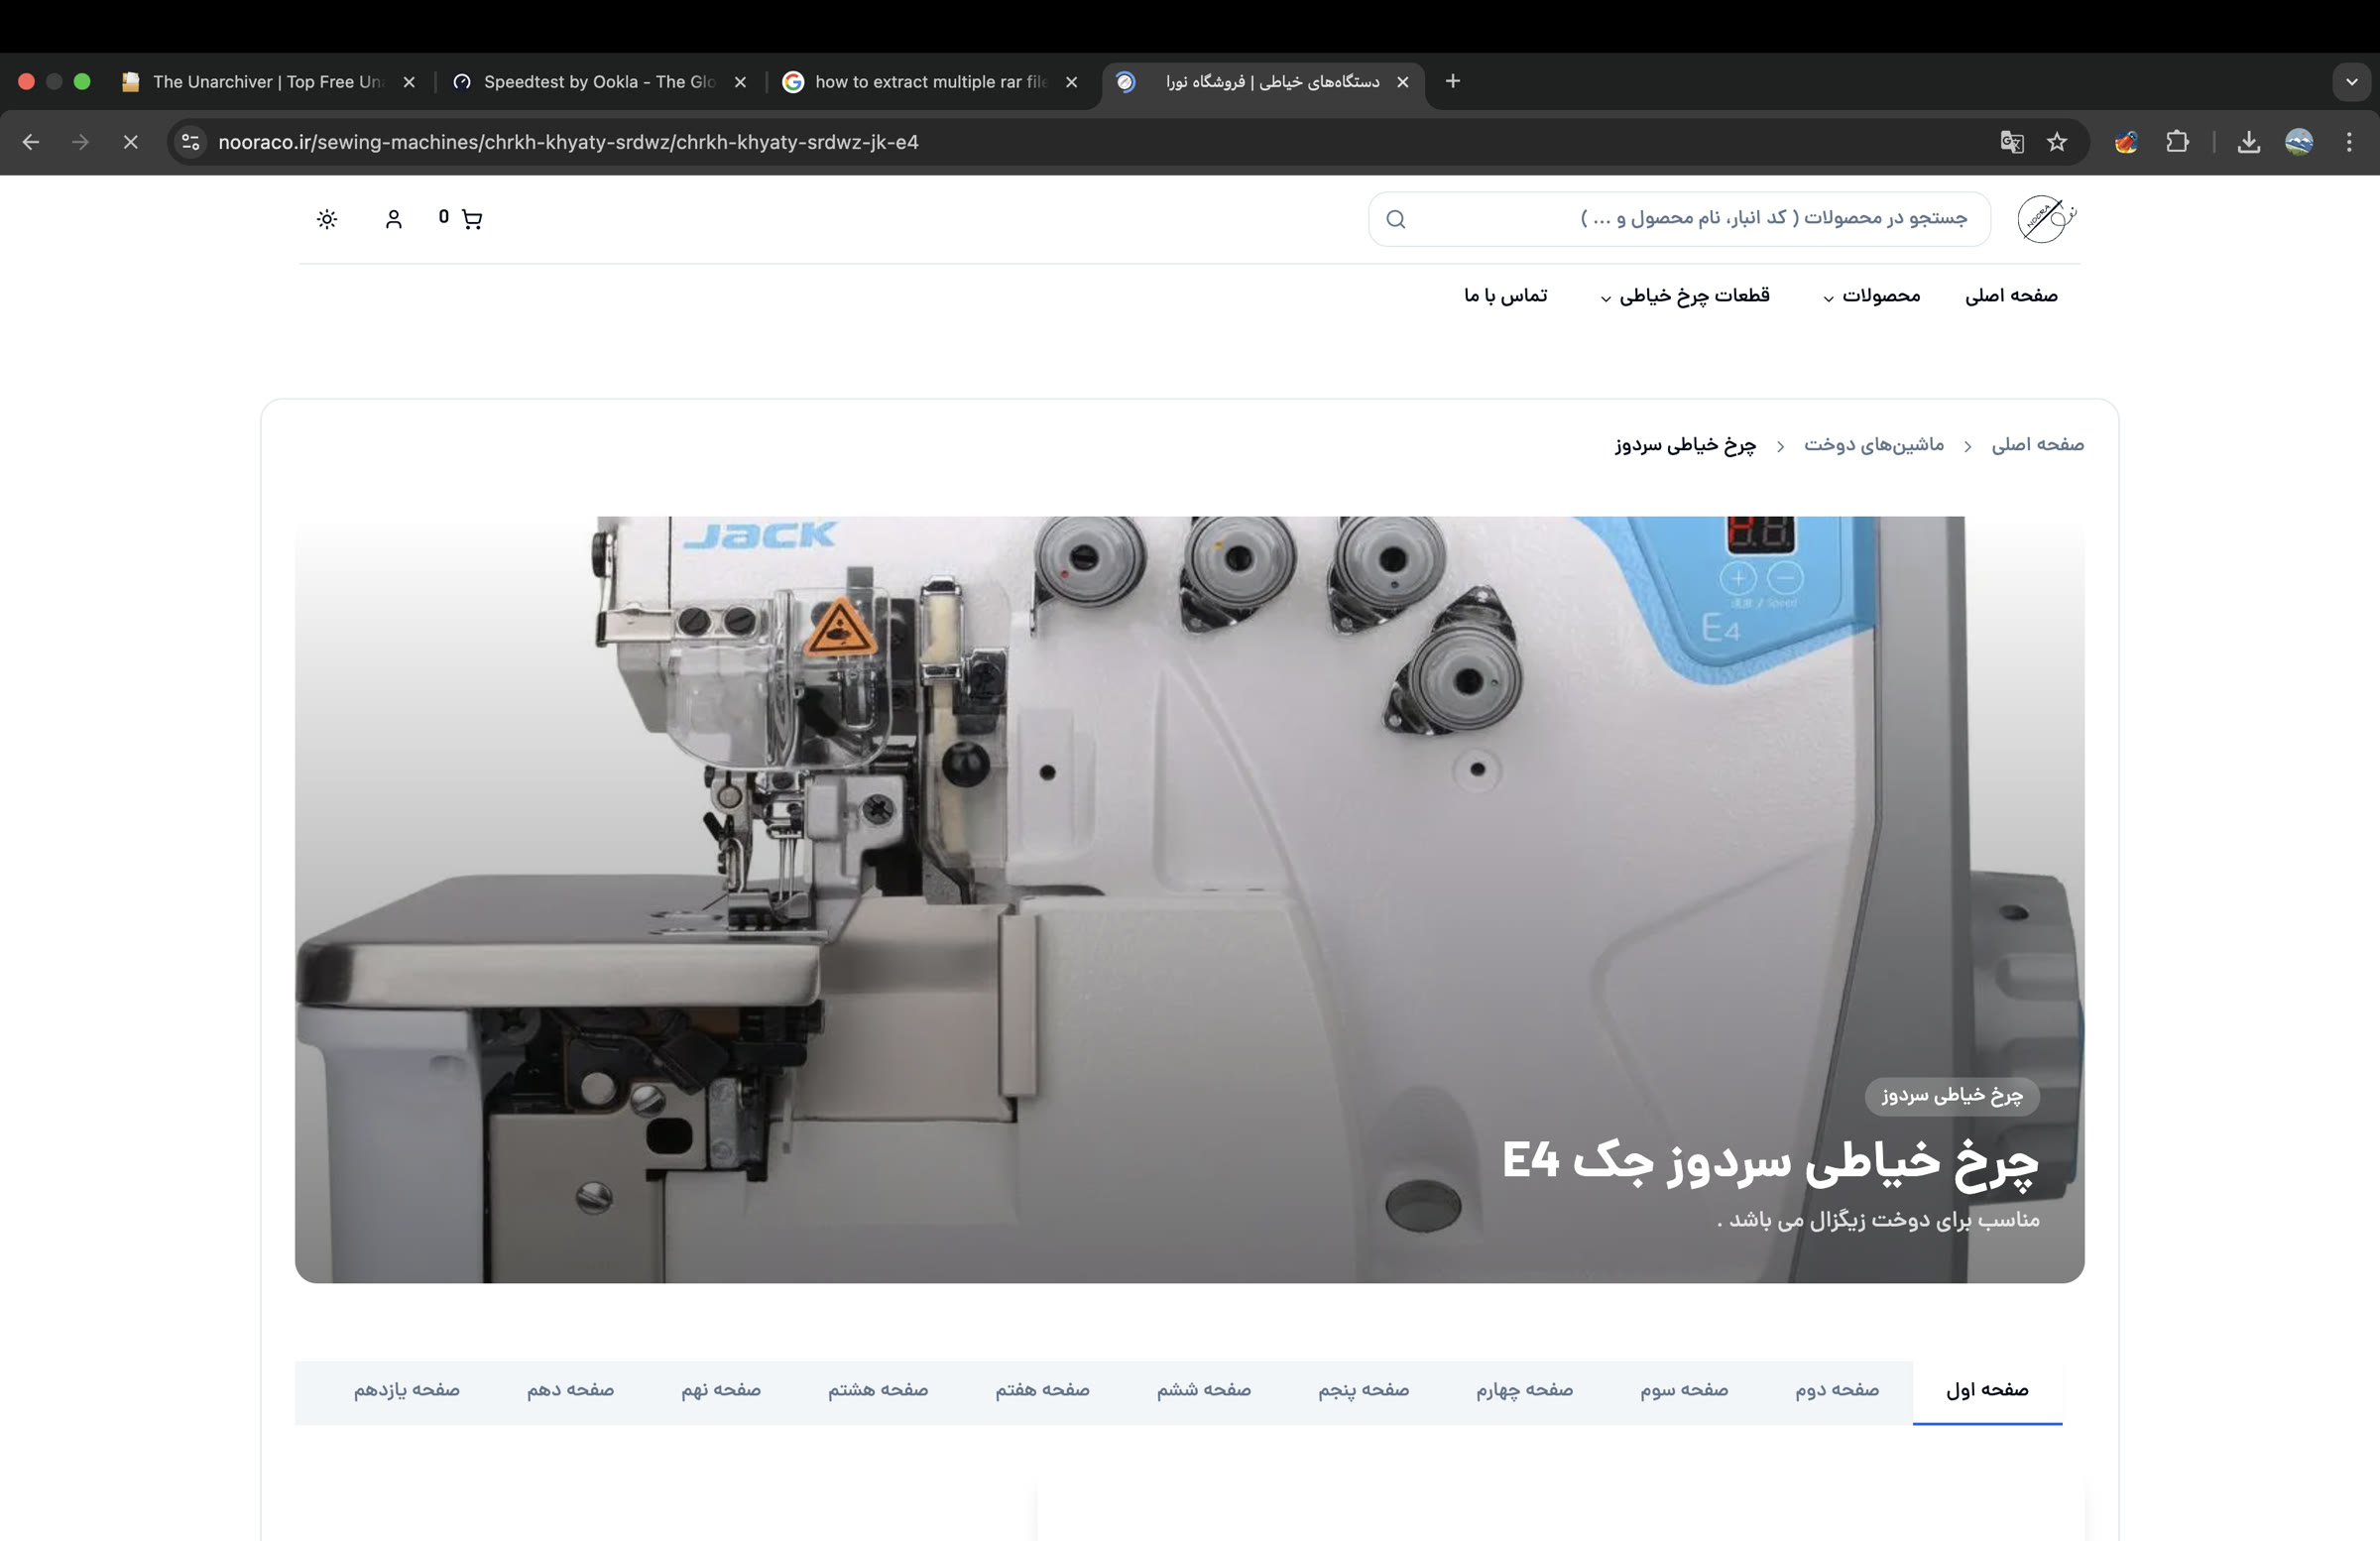Open the صفحه اصلی main menu link
Viewport: 2380px width, 1541px height.
pos(2011,296)
